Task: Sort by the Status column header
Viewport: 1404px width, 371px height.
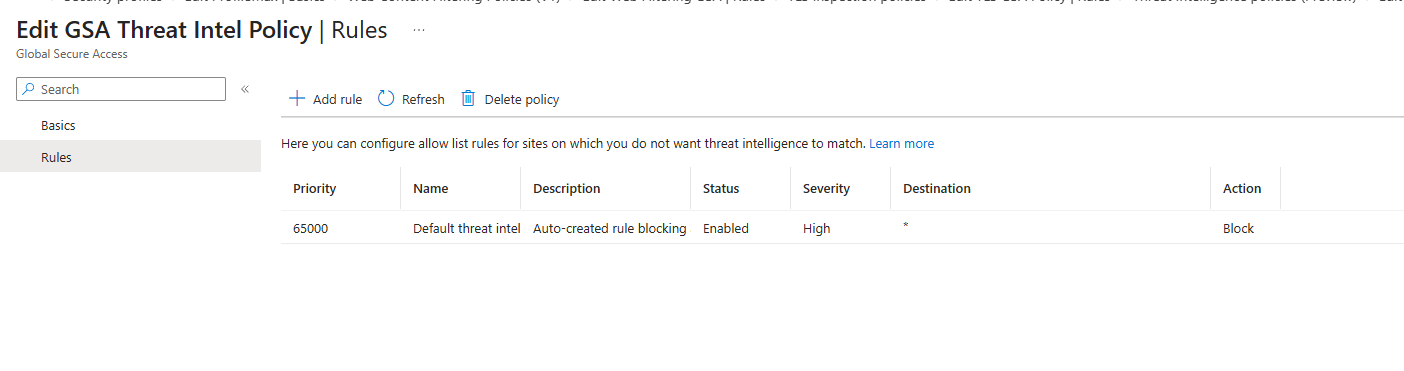Action: point(721,188)
